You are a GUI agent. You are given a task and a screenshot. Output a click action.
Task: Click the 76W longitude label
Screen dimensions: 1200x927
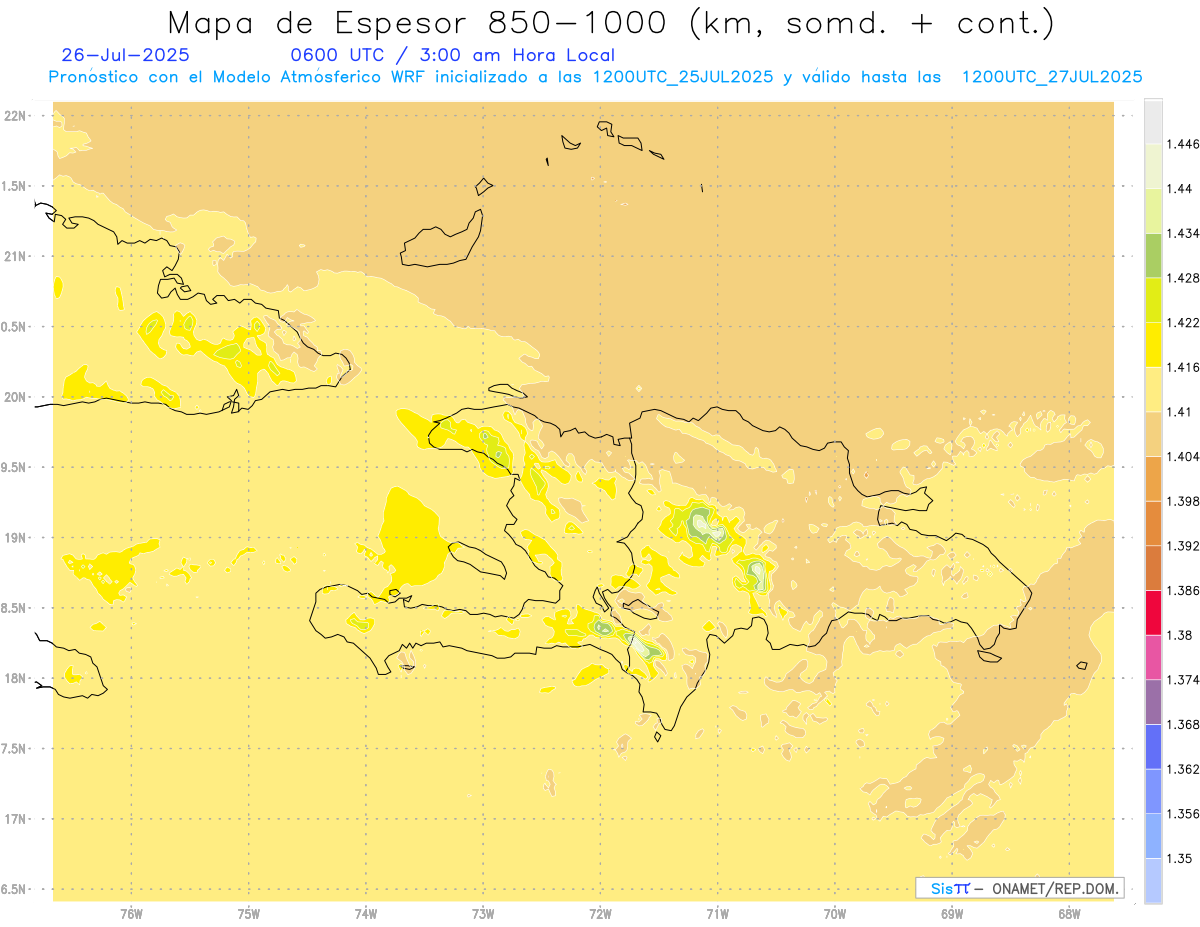[131, 914]
